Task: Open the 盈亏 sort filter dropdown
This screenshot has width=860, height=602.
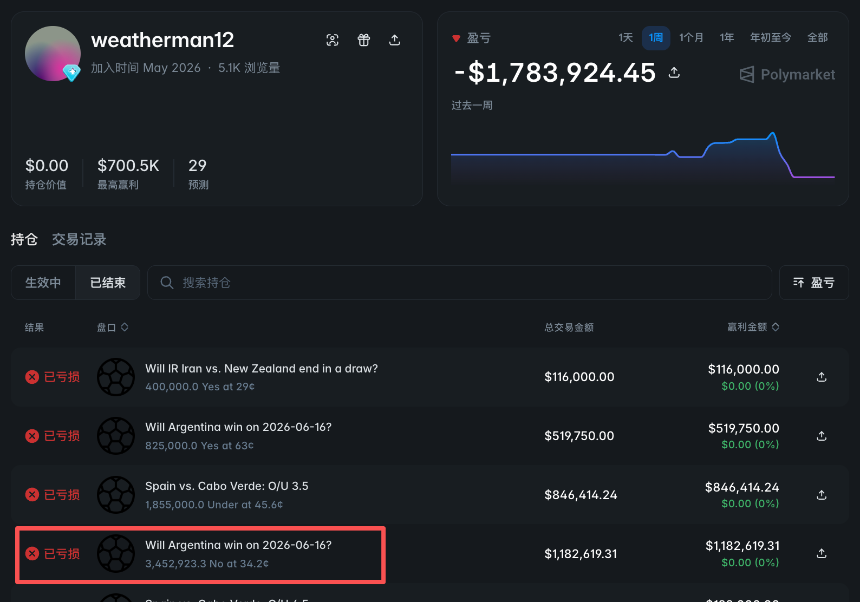Action: pyautogui.click(x=814, y=282)
